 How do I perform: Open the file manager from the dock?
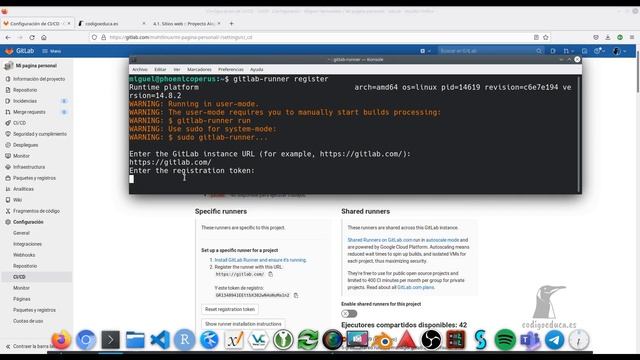click(x=135, y=340)
